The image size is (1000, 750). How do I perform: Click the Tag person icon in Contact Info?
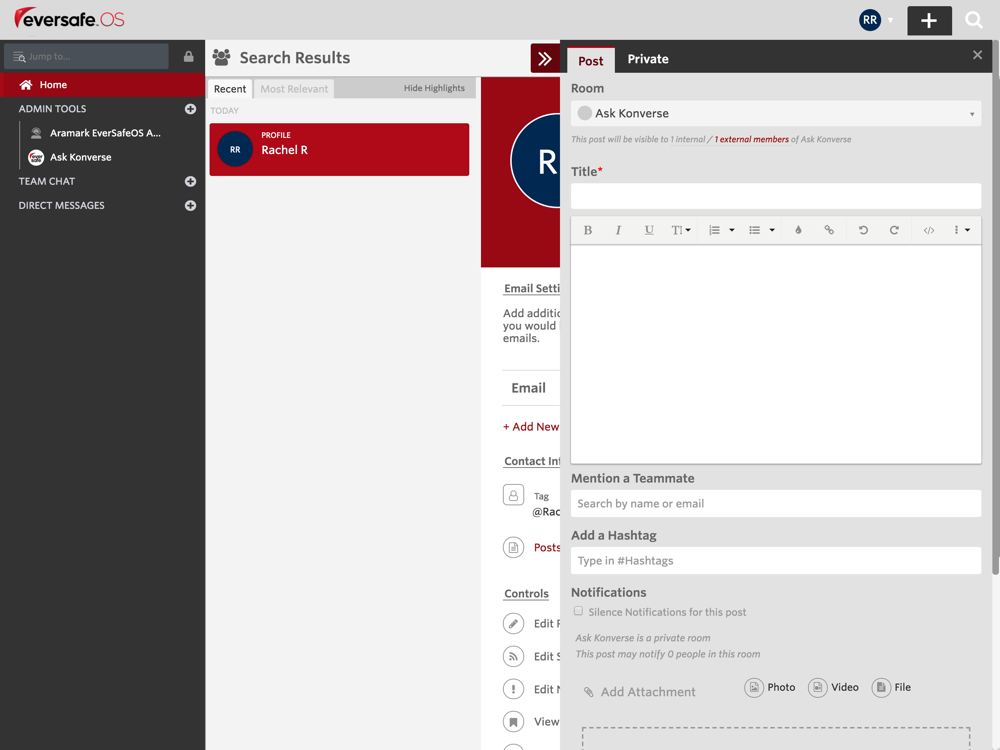click(x=513, y=495)
